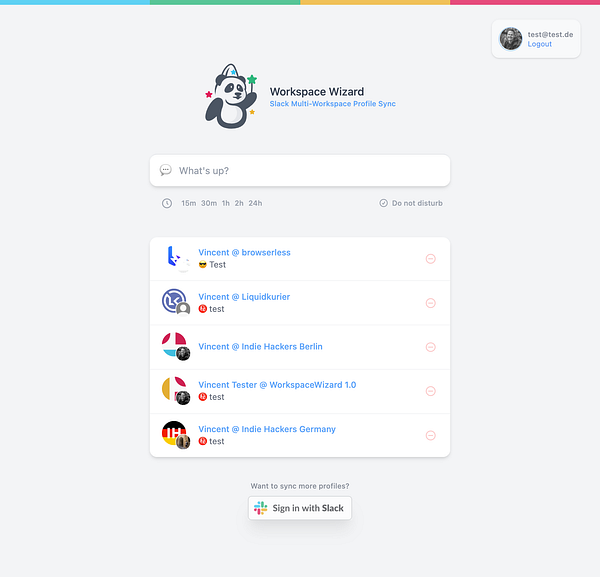
Task: Choose the 30m status duration
Action: [x=209, y=203]
